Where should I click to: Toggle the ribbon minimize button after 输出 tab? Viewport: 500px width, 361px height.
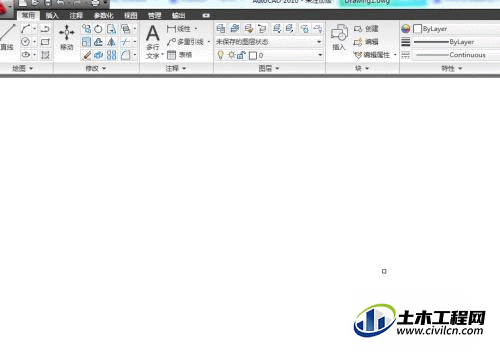[x=206, y=15]
